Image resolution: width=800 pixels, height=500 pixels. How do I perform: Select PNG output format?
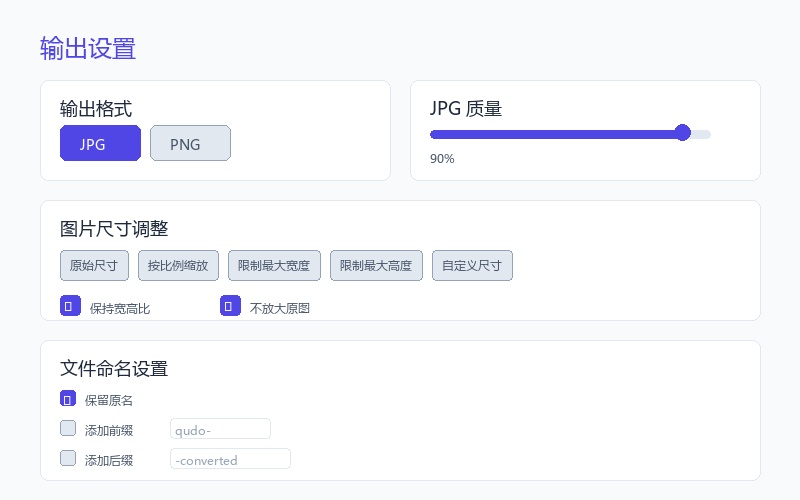190,143
